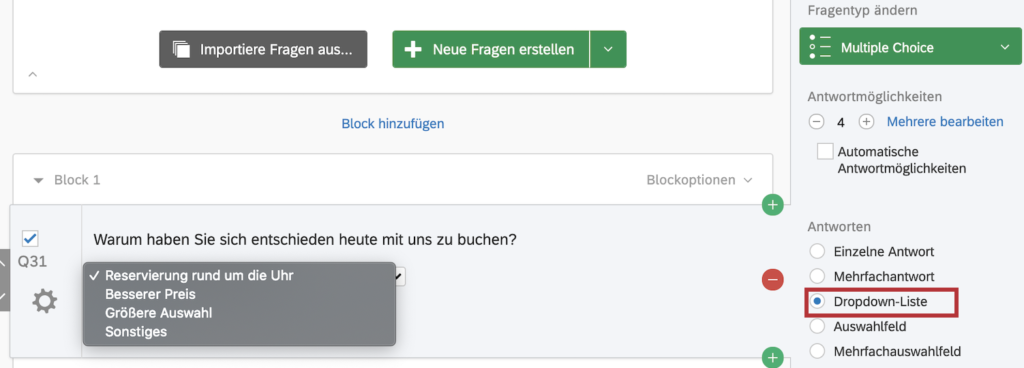Click Neue Fragen erstellen button
The width and height of the screenshot is (1024, 368).
pos(490,49)
